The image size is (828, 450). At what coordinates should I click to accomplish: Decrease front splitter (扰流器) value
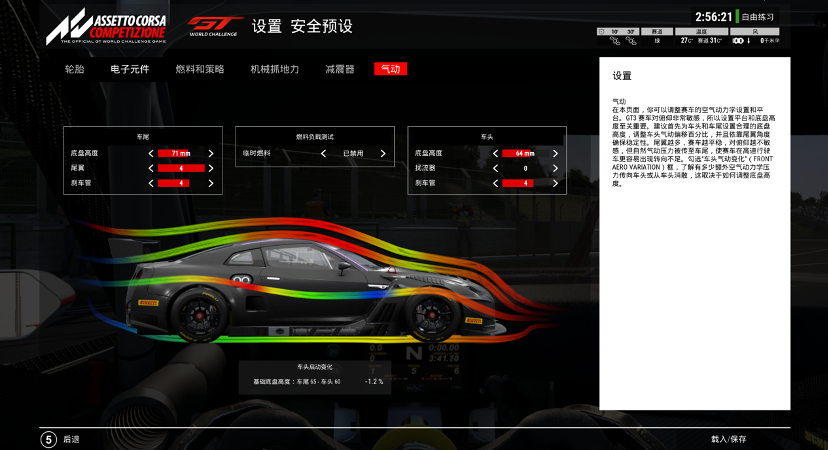tap(495, 168)
